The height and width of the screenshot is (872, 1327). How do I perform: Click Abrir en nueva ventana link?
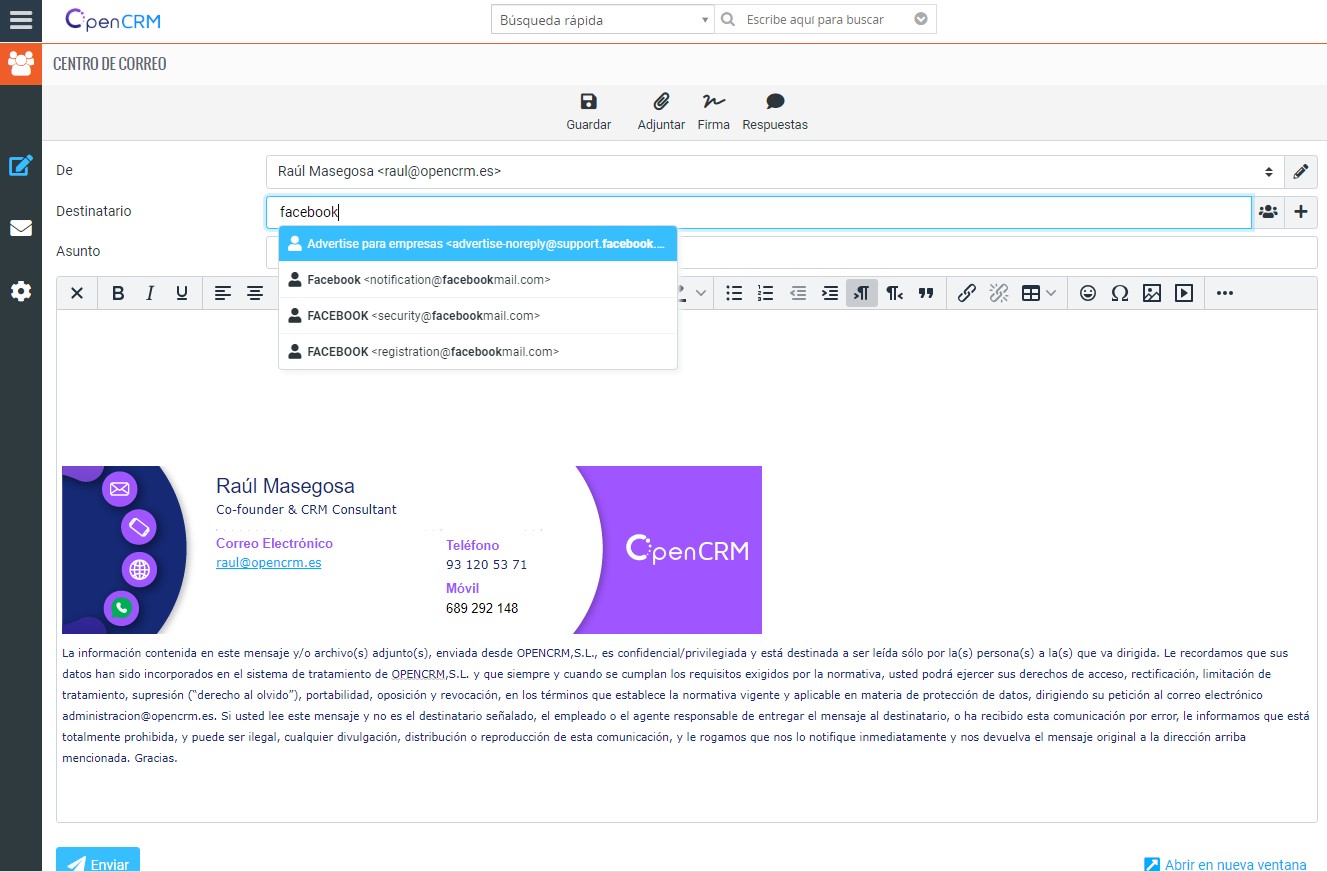tap(1225, 865)
